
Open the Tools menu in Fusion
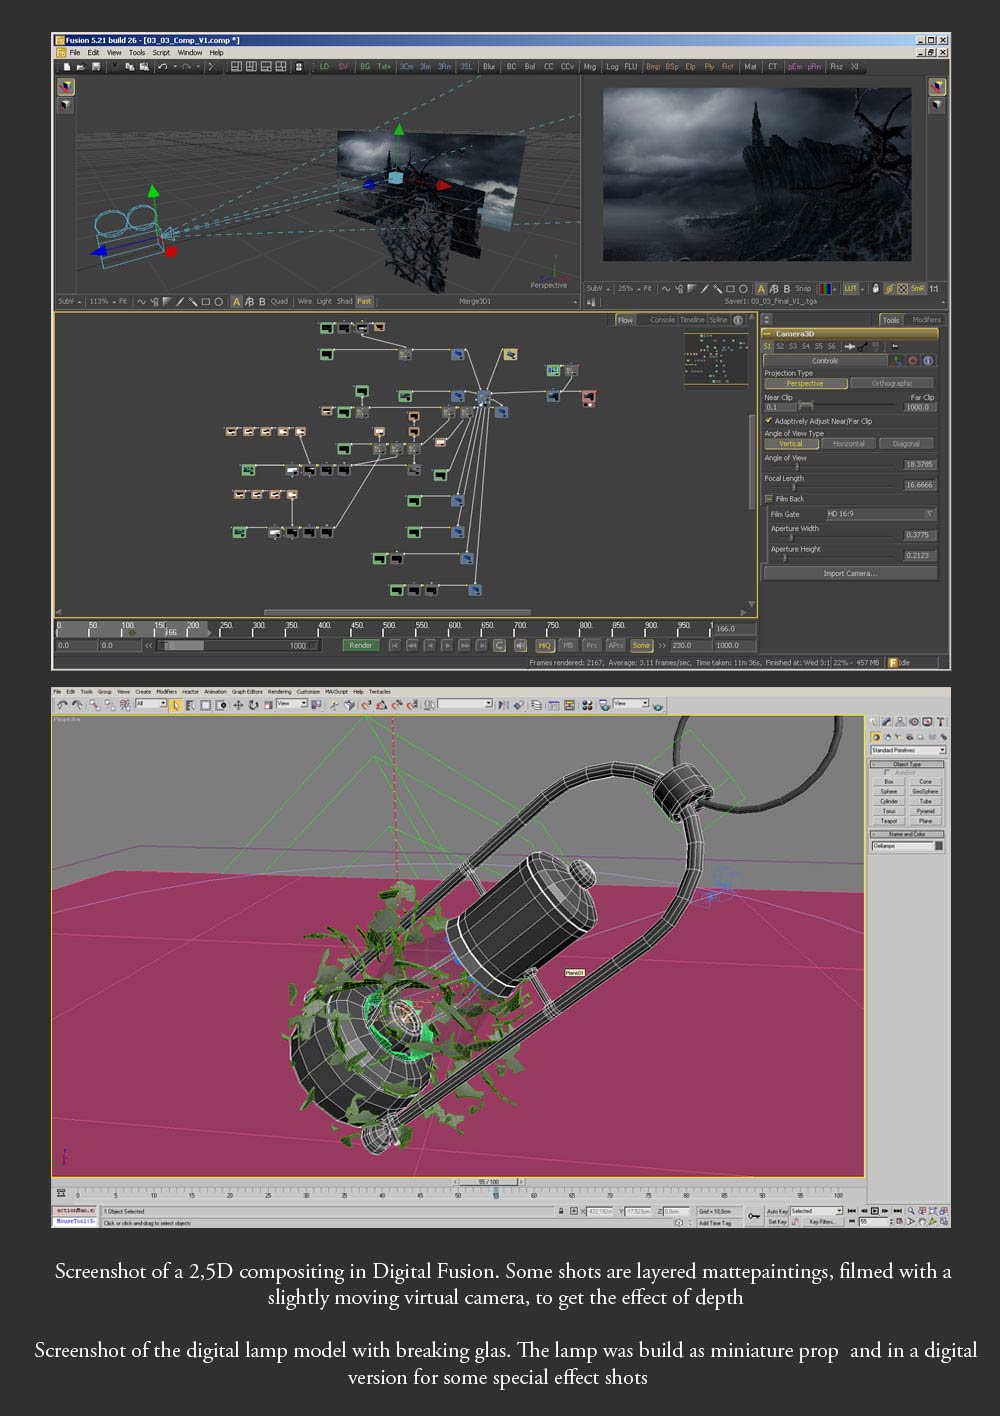(136, 53)
